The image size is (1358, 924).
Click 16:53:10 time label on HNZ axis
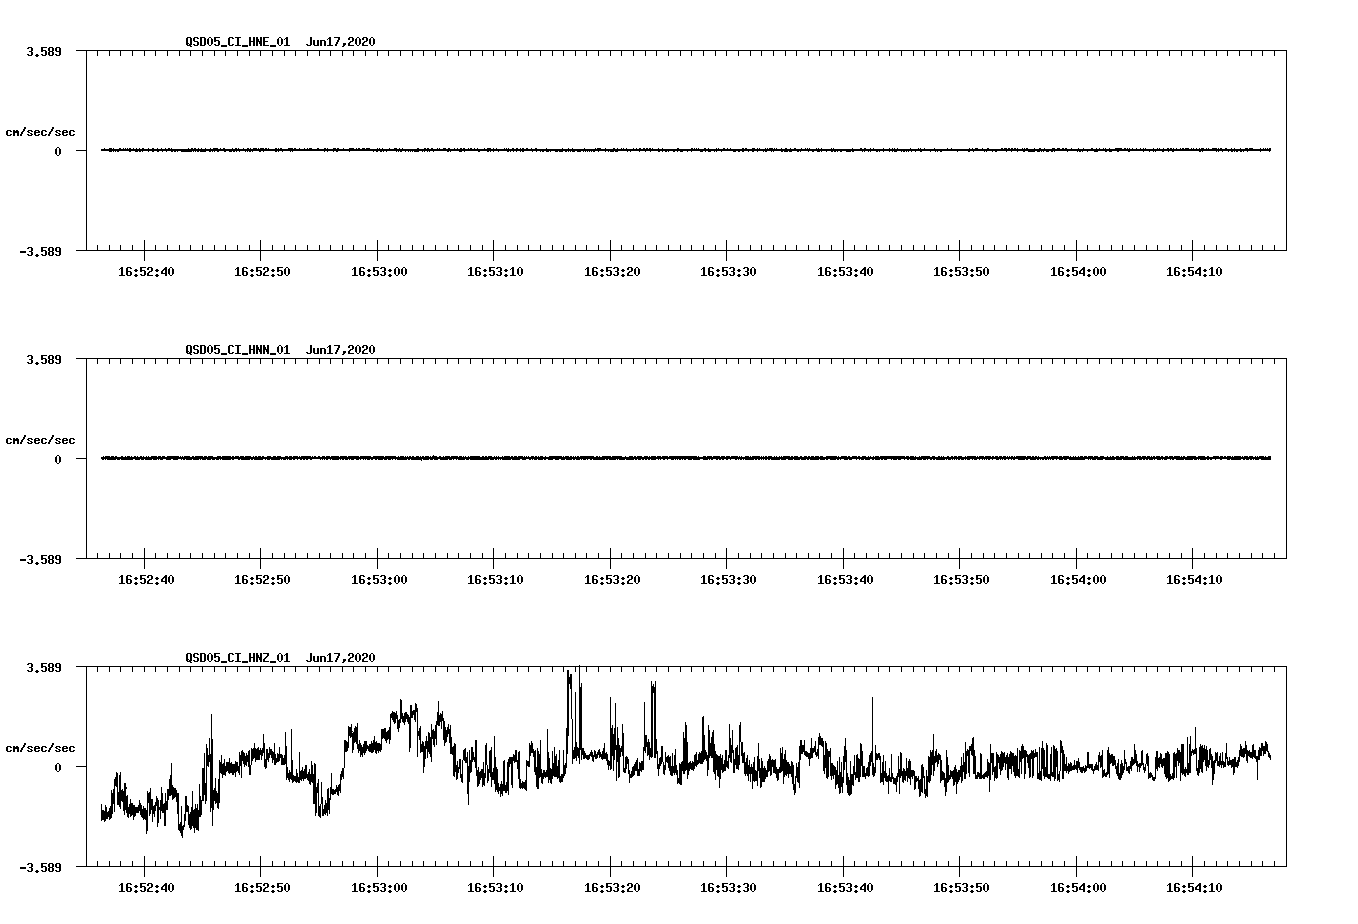coord(495,888)
